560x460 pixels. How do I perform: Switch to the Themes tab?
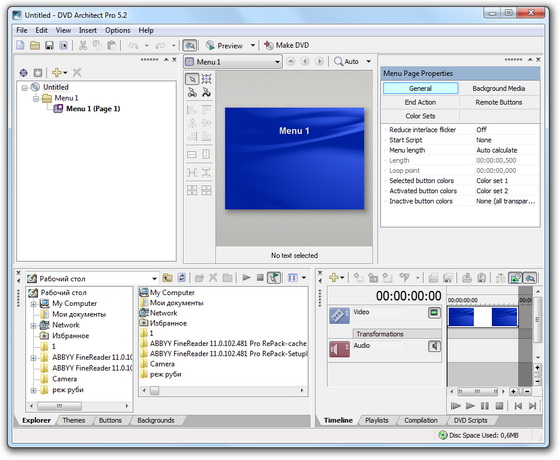pos(74,420)
